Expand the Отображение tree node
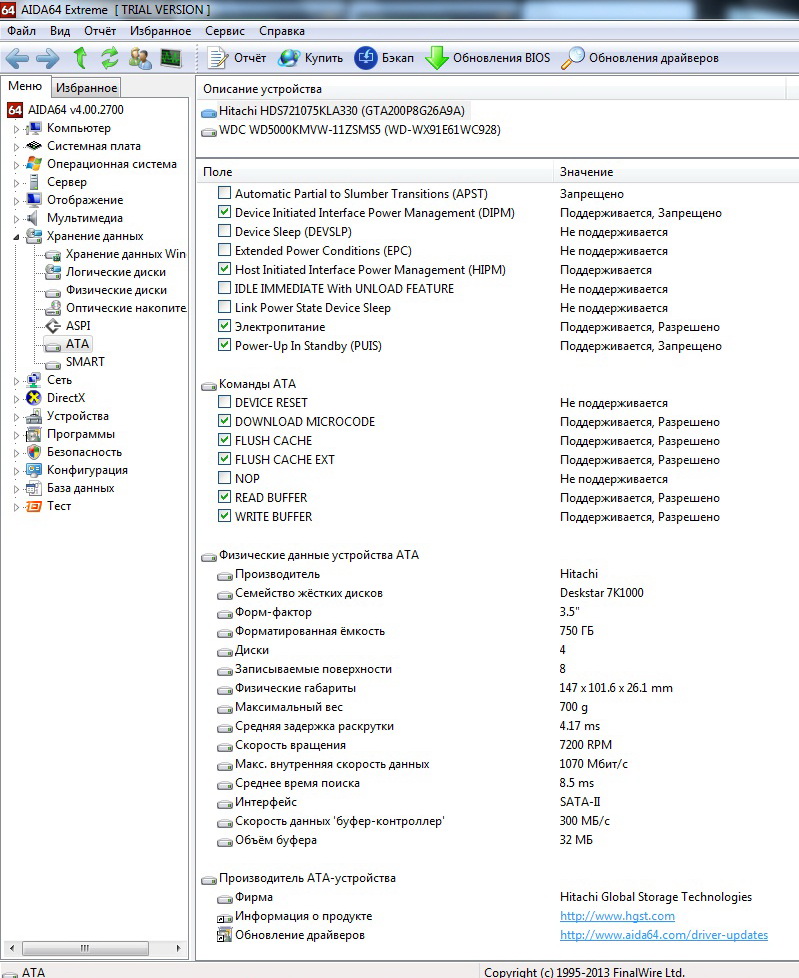The width and height of the screenshot is (799, 978). (16, 201)
